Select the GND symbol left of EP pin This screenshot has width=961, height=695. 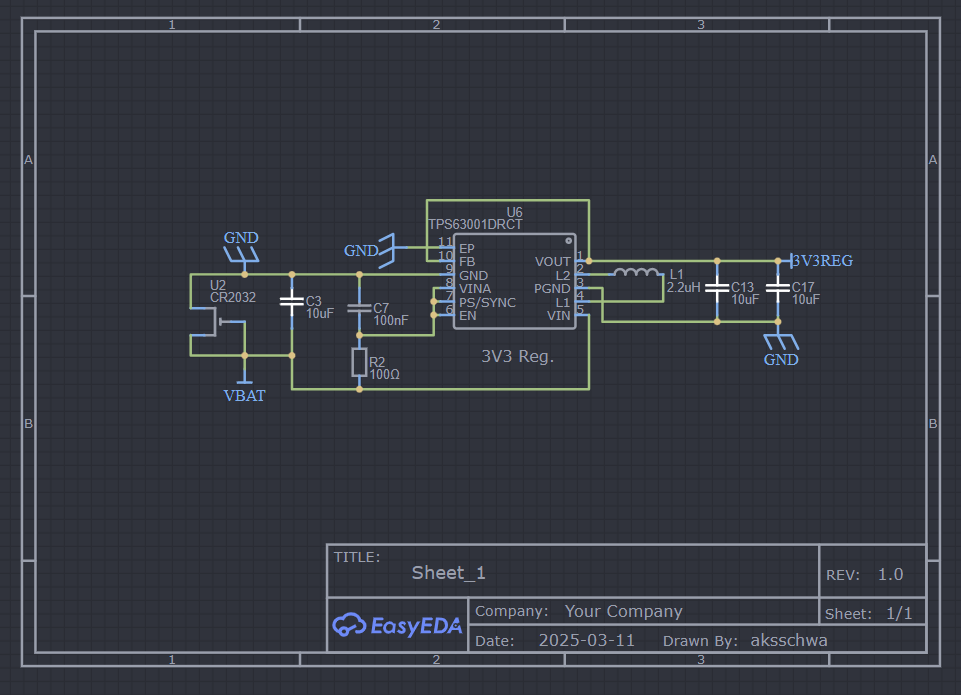point(370,251)
